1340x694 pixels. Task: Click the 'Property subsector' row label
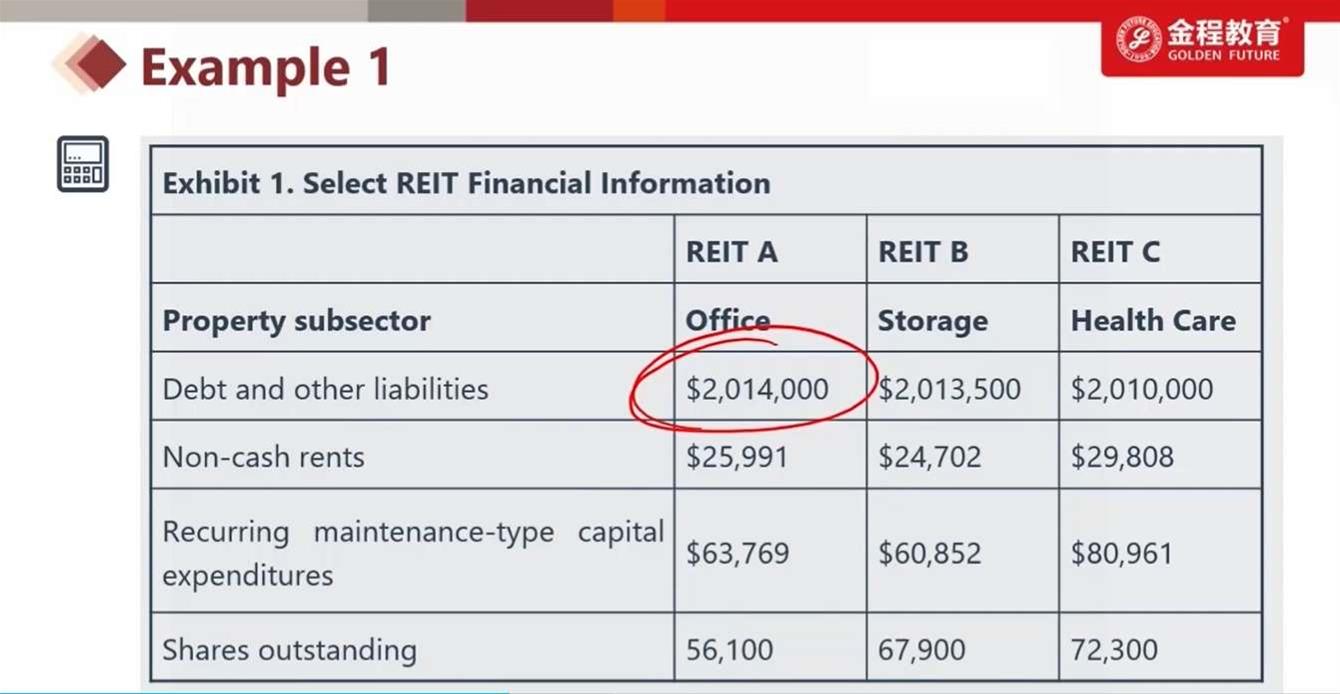(x=296, y=321)
